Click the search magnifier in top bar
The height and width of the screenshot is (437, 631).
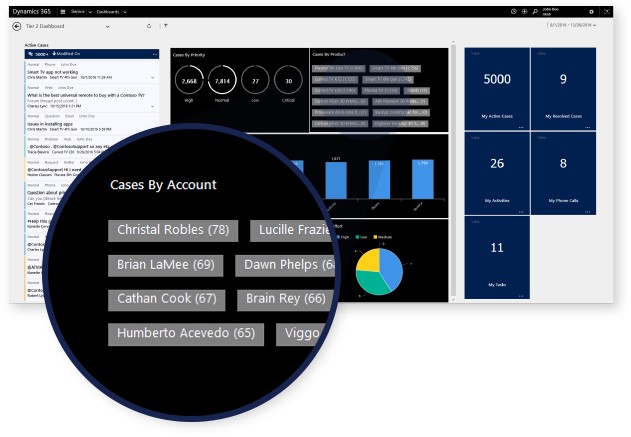coord(535,11)
